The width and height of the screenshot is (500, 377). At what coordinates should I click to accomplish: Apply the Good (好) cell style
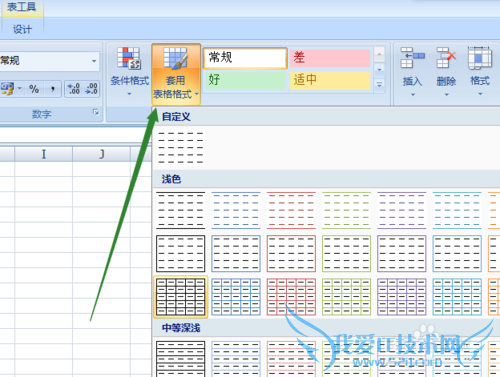[245, 80]
